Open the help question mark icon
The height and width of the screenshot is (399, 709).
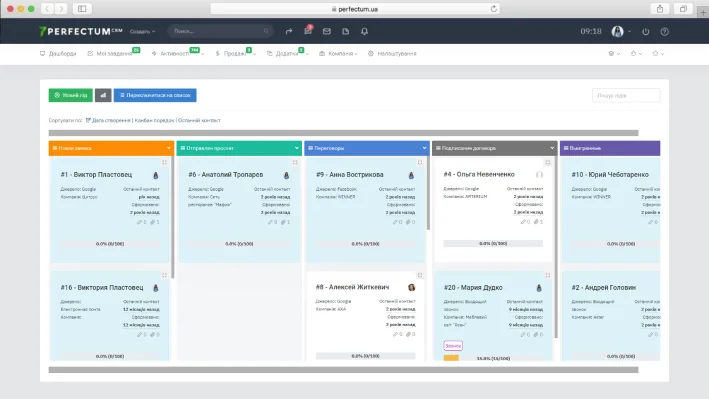click(664, 32)
